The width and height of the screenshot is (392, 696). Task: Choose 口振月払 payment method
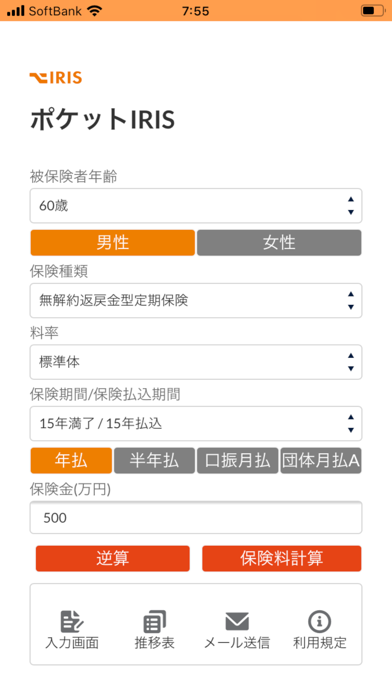(x=238, y=460)
